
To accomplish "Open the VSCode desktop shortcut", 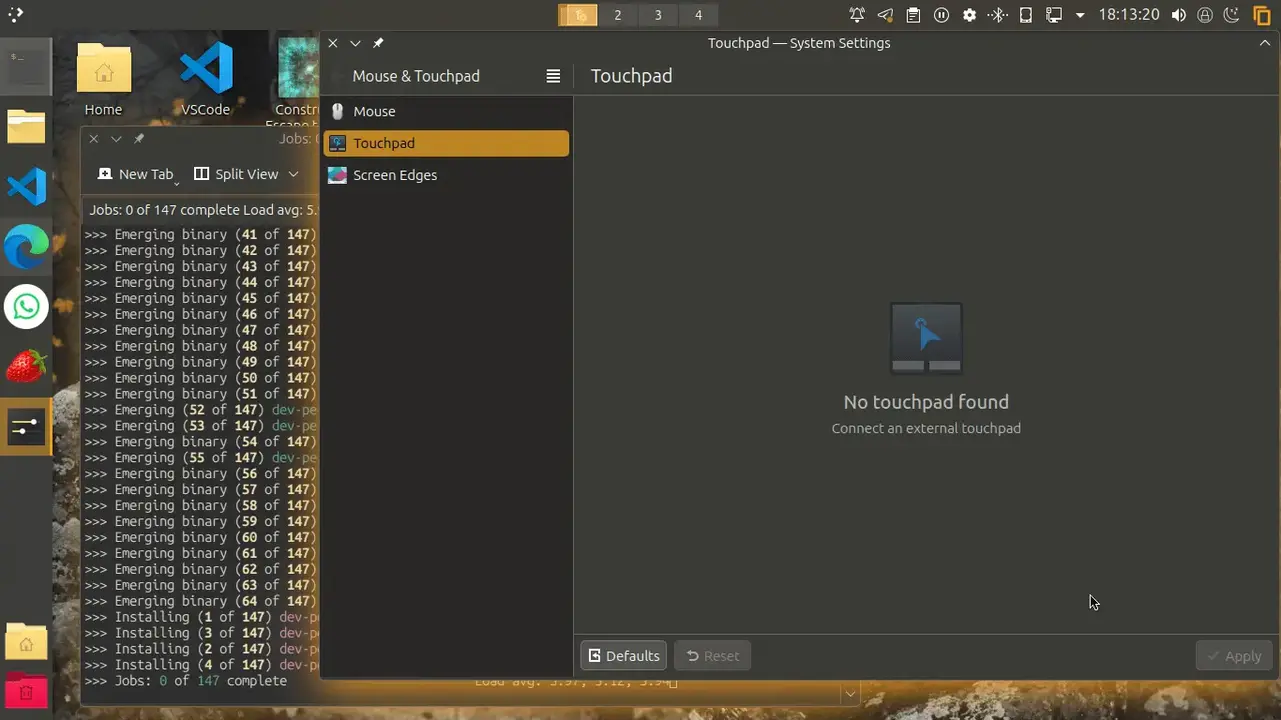I will coord(205,80).
